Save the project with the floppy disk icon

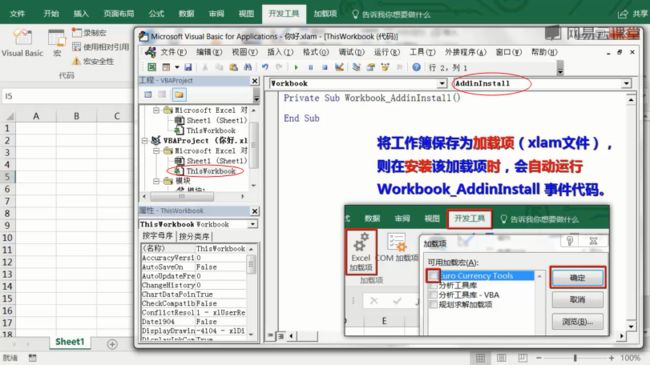coord(188,67)
